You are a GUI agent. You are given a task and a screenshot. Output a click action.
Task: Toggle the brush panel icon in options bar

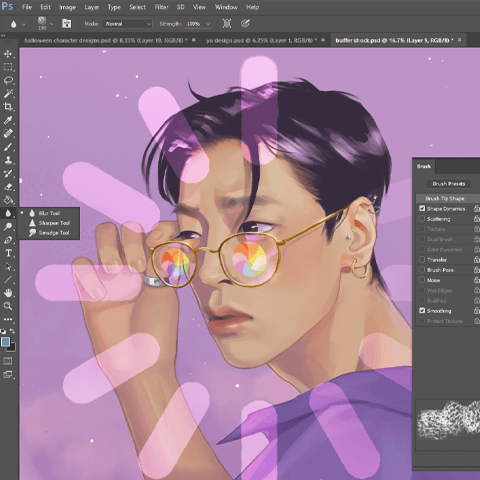pos(67,24)
